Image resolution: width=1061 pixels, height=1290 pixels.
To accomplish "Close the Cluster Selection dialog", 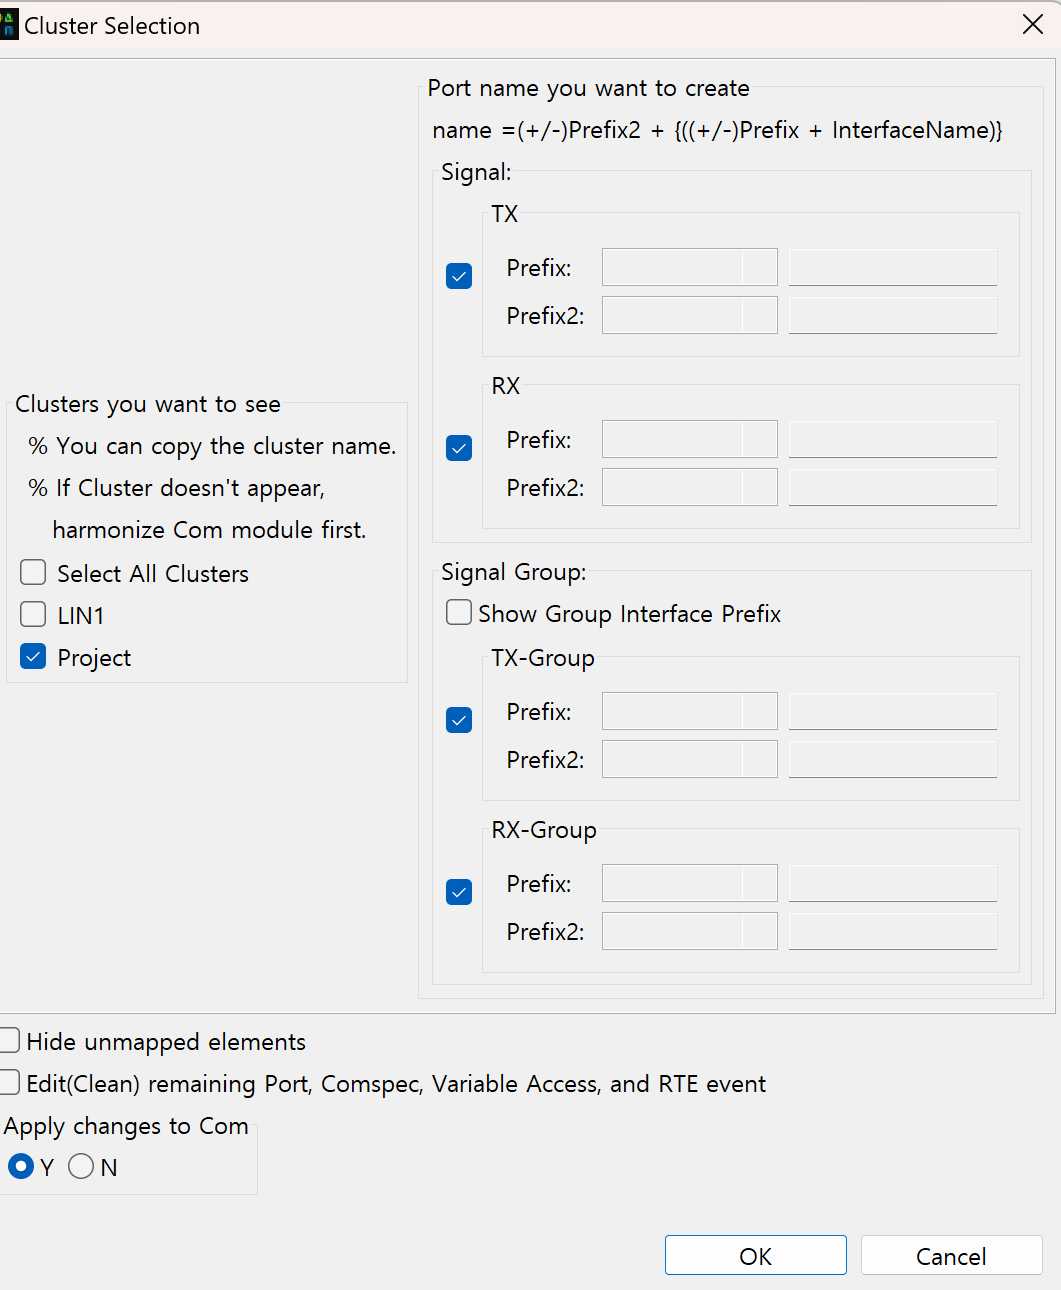I will tap(1033, 24).
